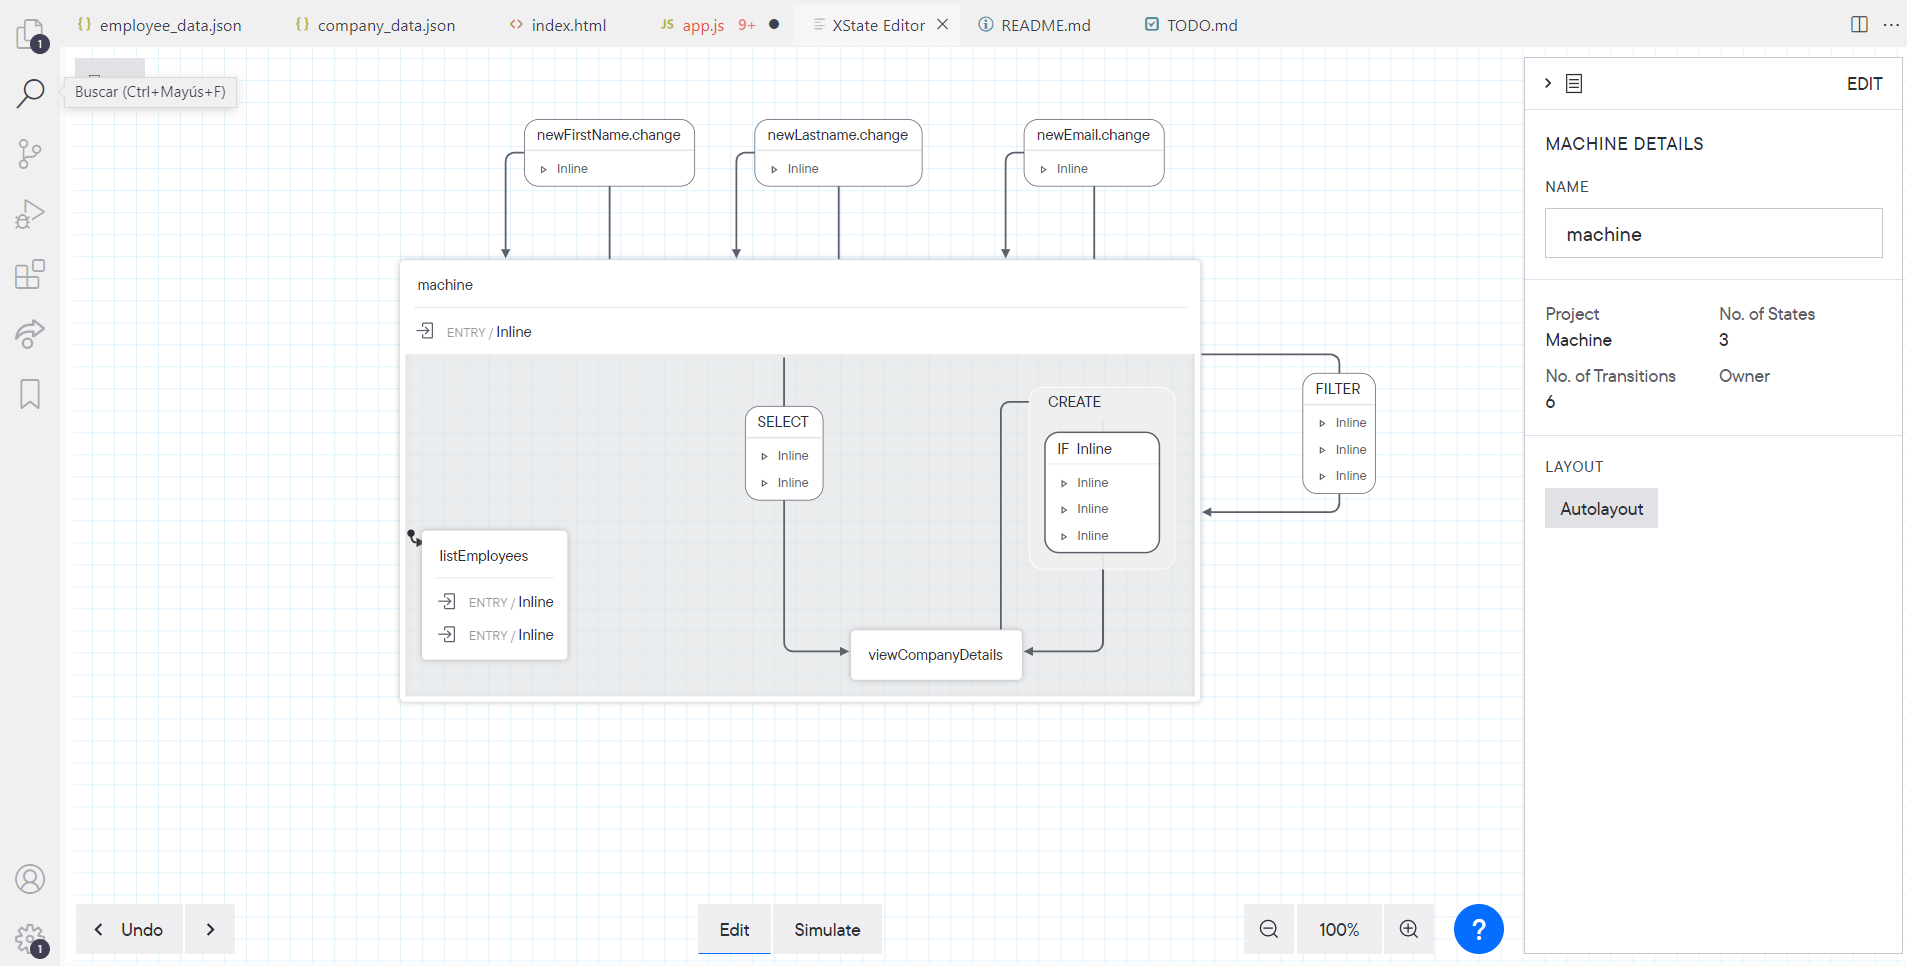Open the Source Control view
Image resolution: width=1907 pixels, height=966 pixels.
tap(30, 154)
